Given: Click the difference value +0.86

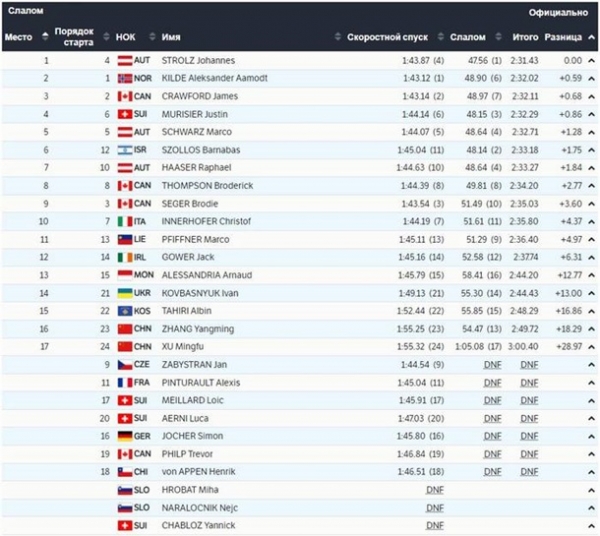Looking at the screenshot, I should point(571,114).
